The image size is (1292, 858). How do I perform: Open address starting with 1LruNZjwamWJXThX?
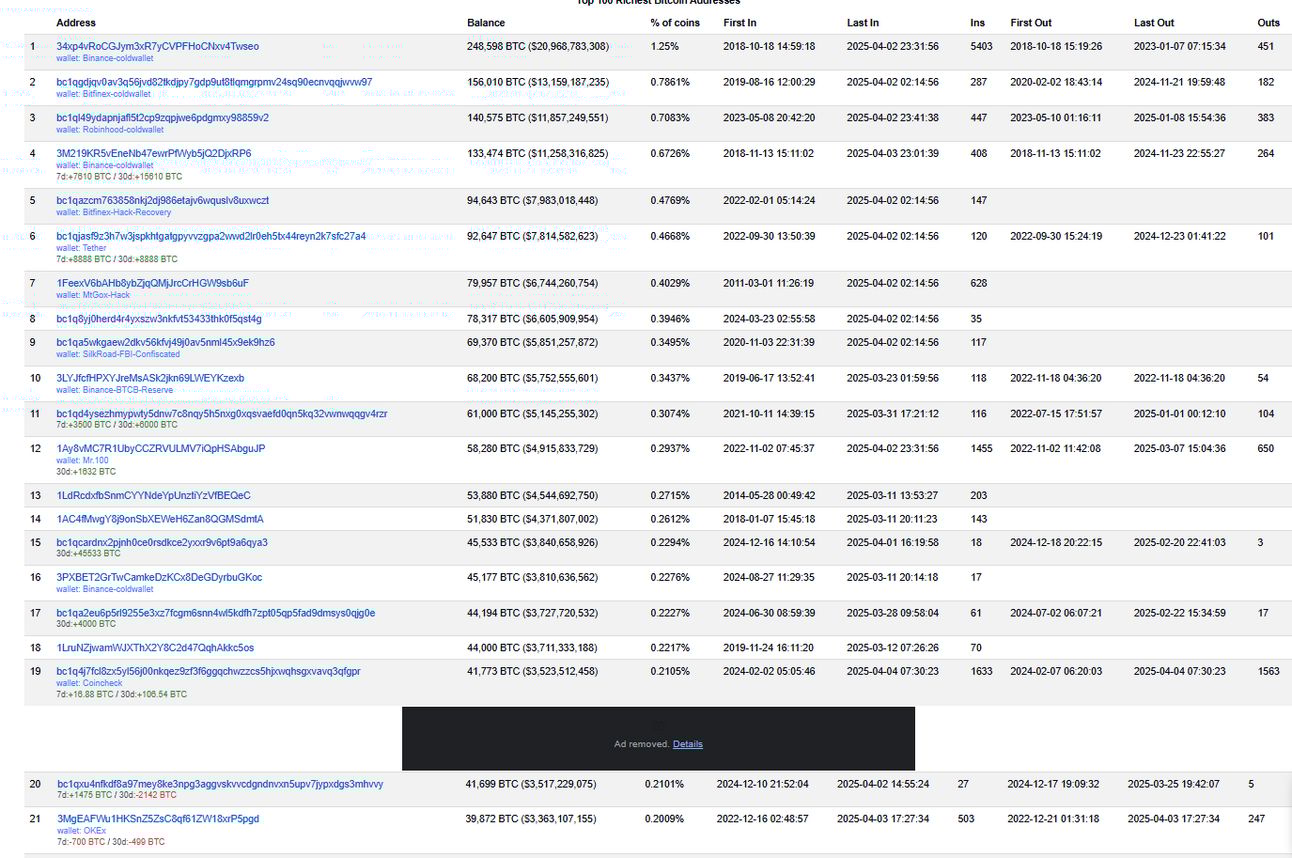(155, 648)
